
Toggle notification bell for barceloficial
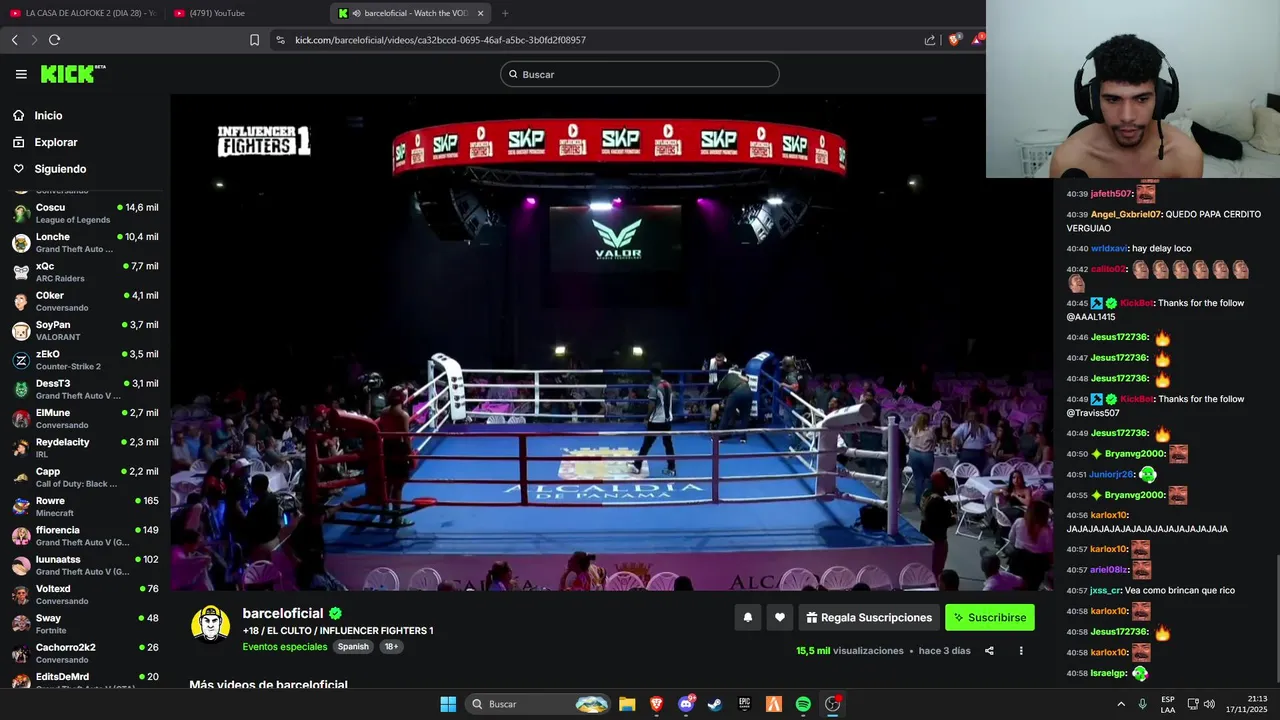pos(747,618)
